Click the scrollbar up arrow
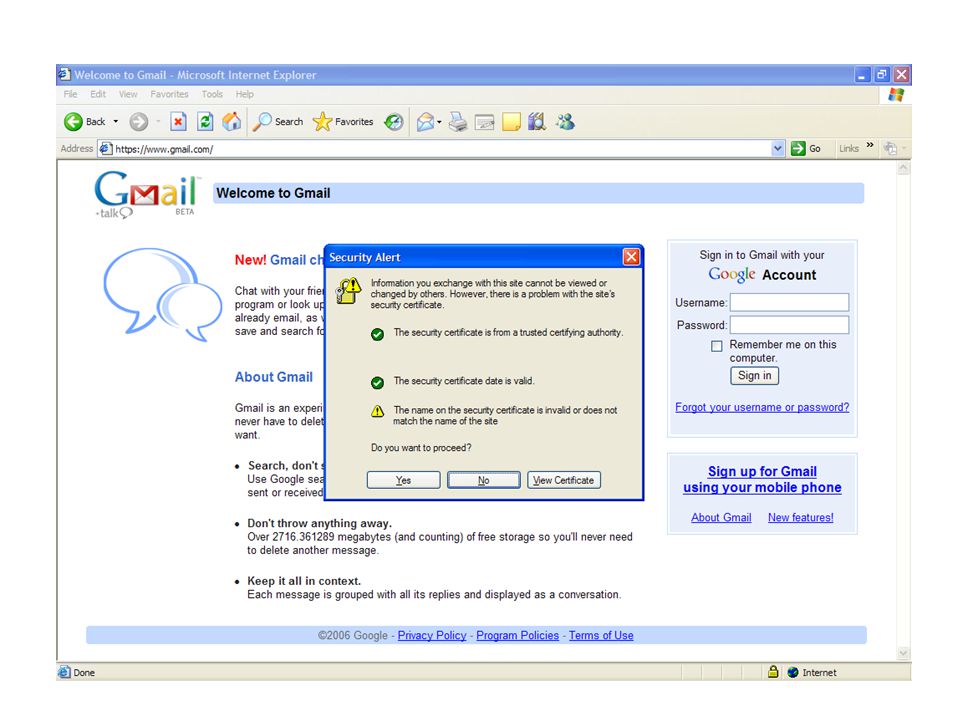Screen dimensions: 960x720 click(903, 169)
